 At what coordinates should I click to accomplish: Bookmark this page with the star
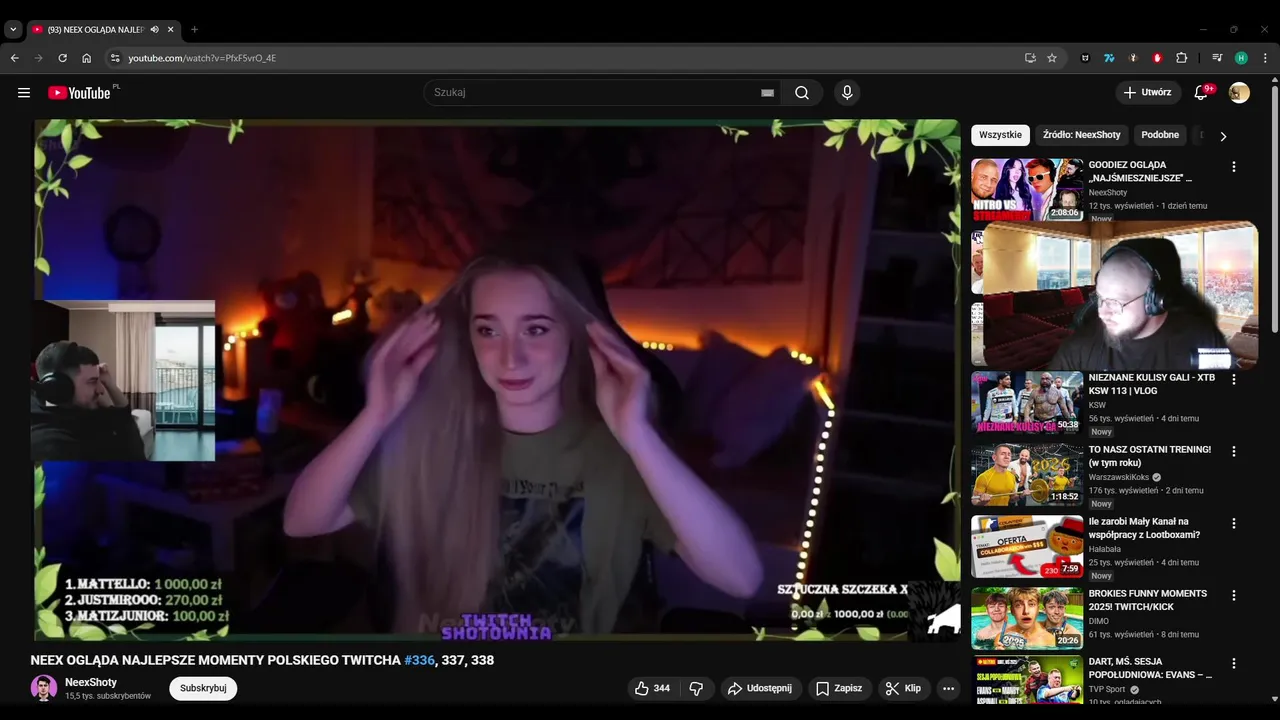[1052, 58]
